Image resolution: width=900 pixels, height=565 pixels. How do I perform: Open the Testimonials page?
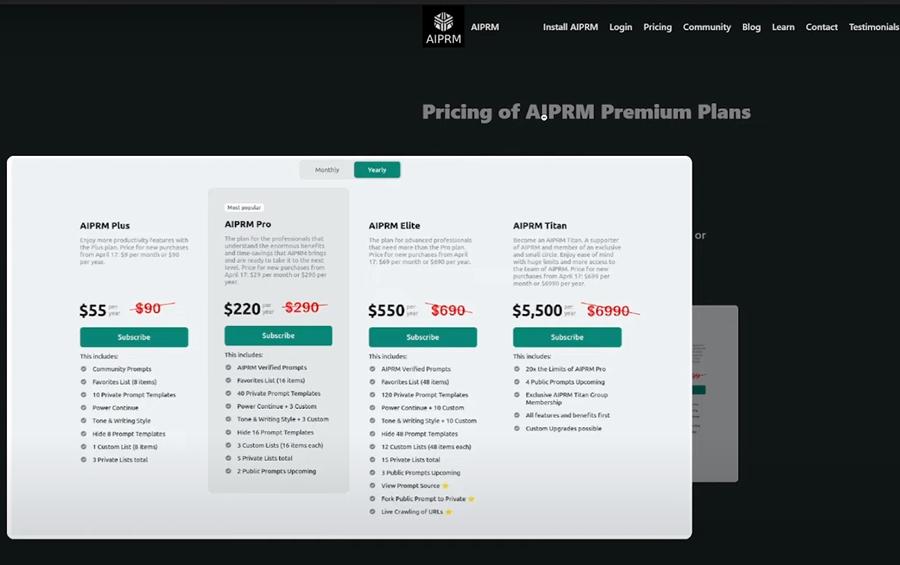point(873,27)
